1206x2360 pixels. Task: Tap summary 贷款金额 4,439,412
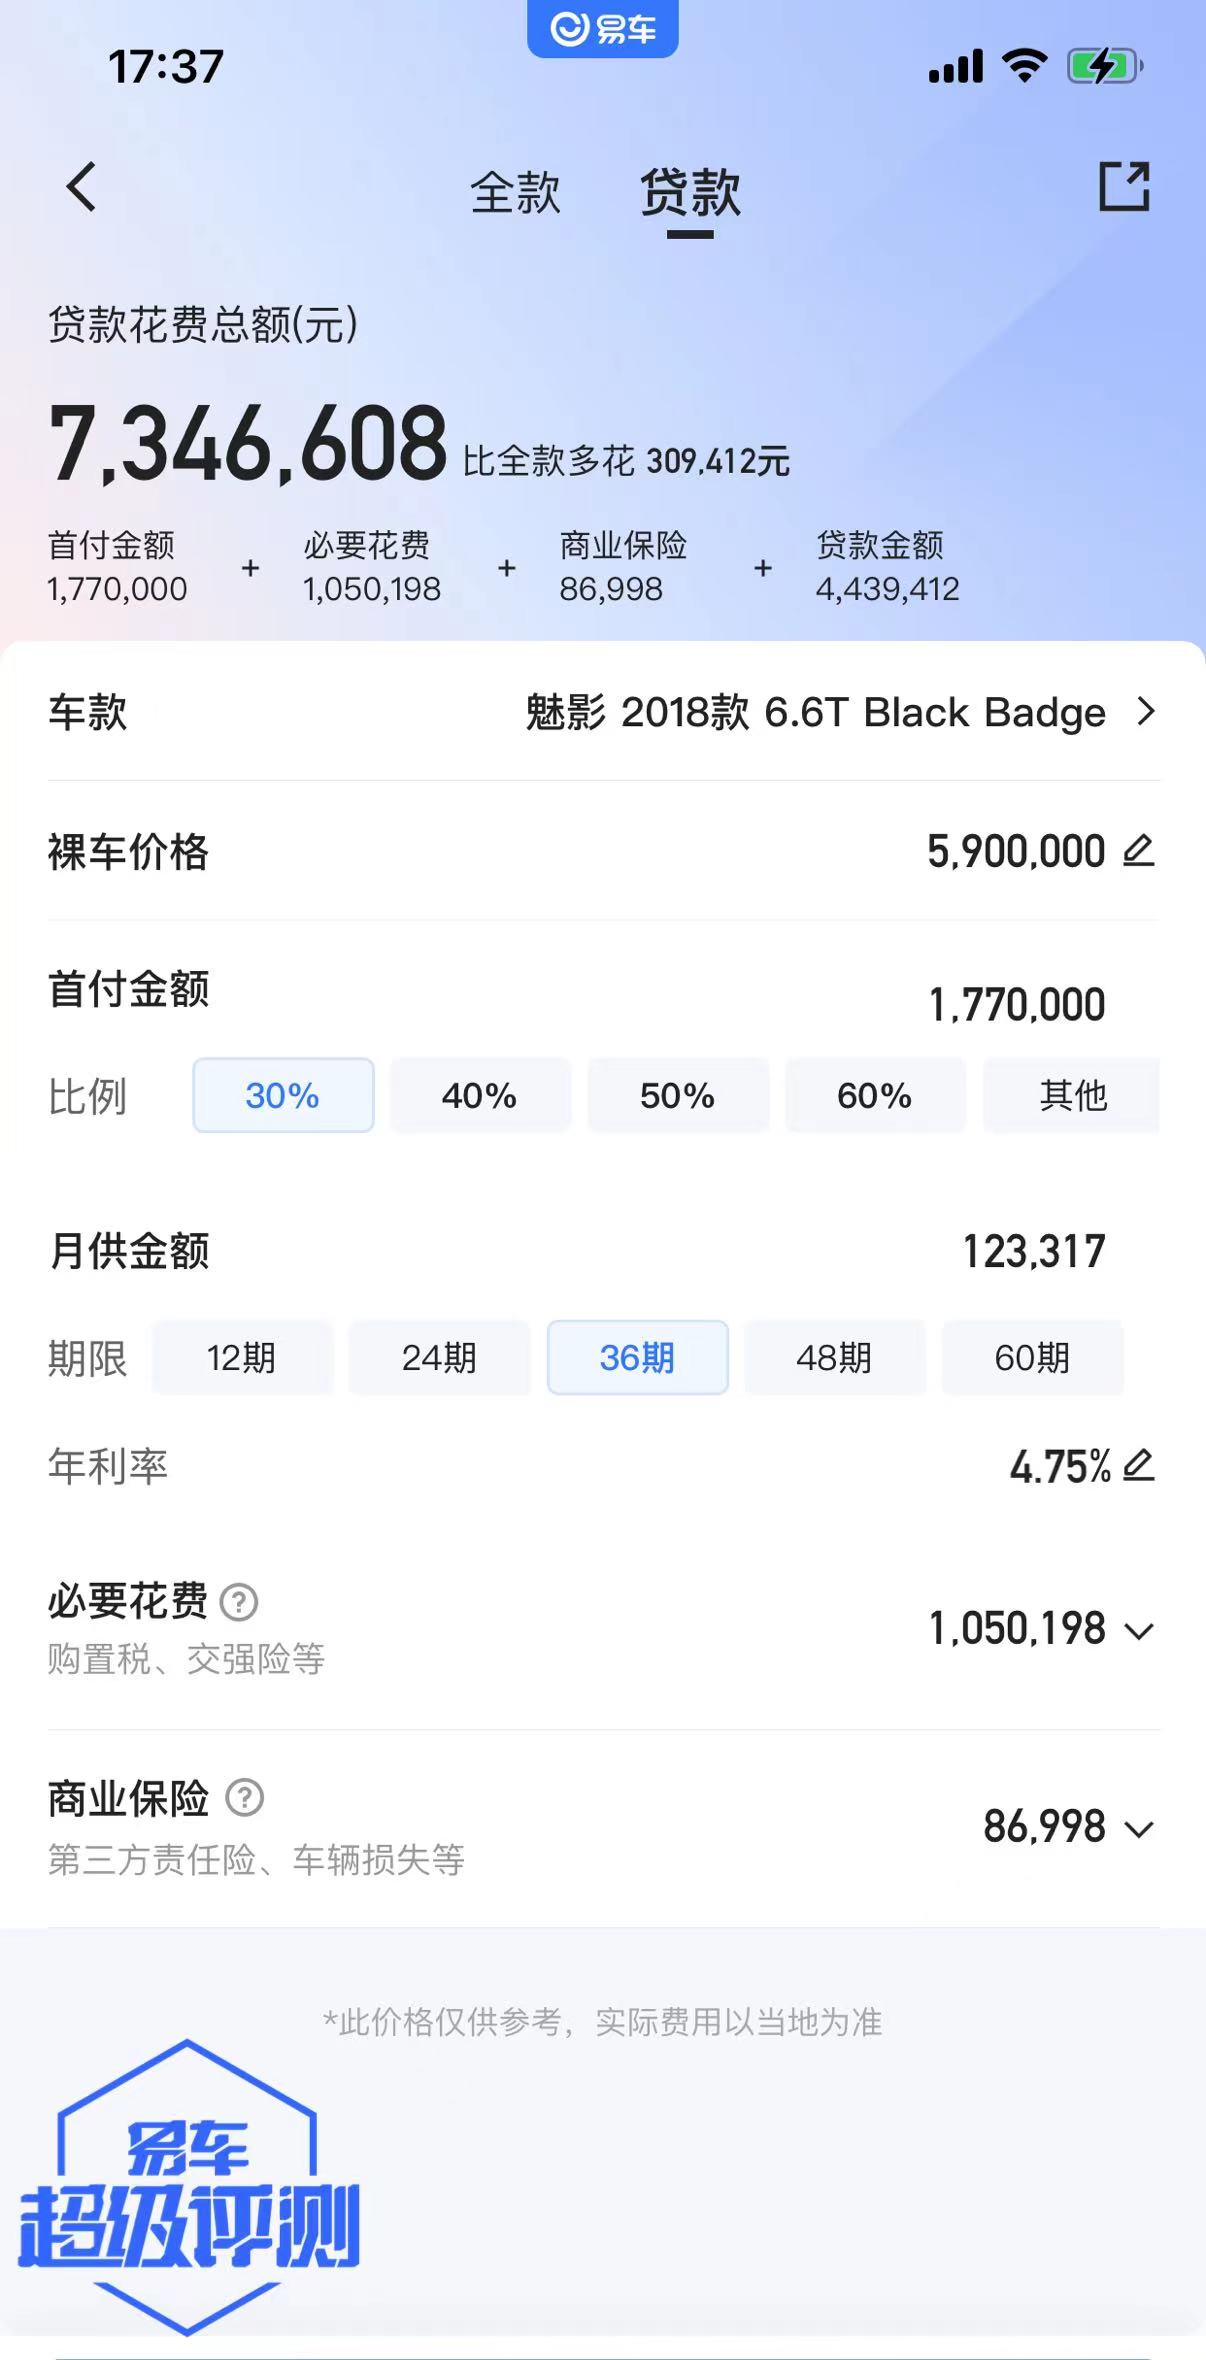887,567
